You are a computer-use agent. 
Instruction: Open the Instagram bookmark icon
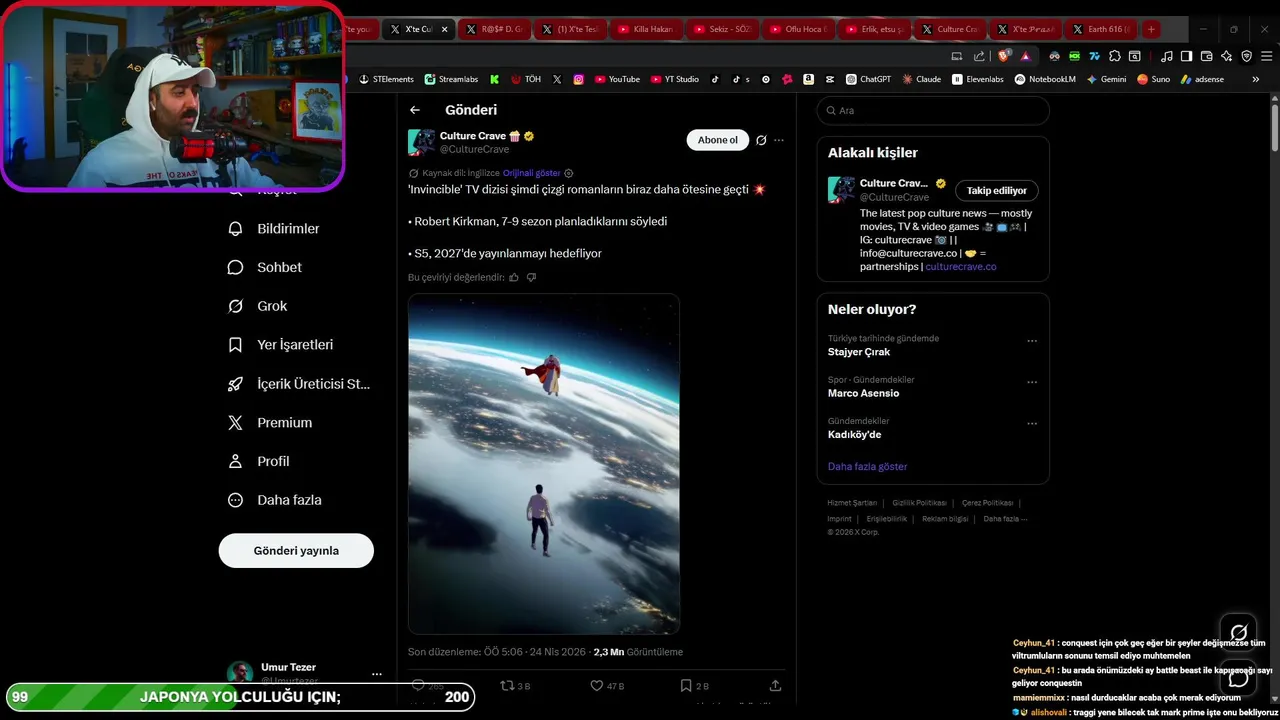click(x=578, y=79)
